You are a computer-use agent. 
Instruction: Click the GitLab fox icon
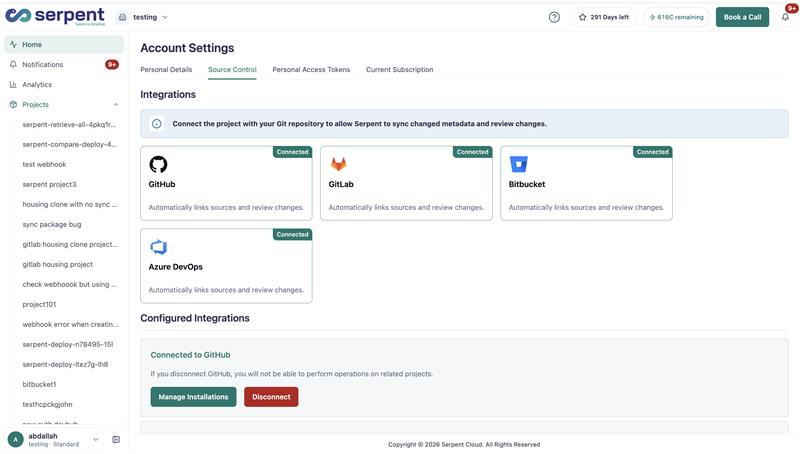click(338, 164)
